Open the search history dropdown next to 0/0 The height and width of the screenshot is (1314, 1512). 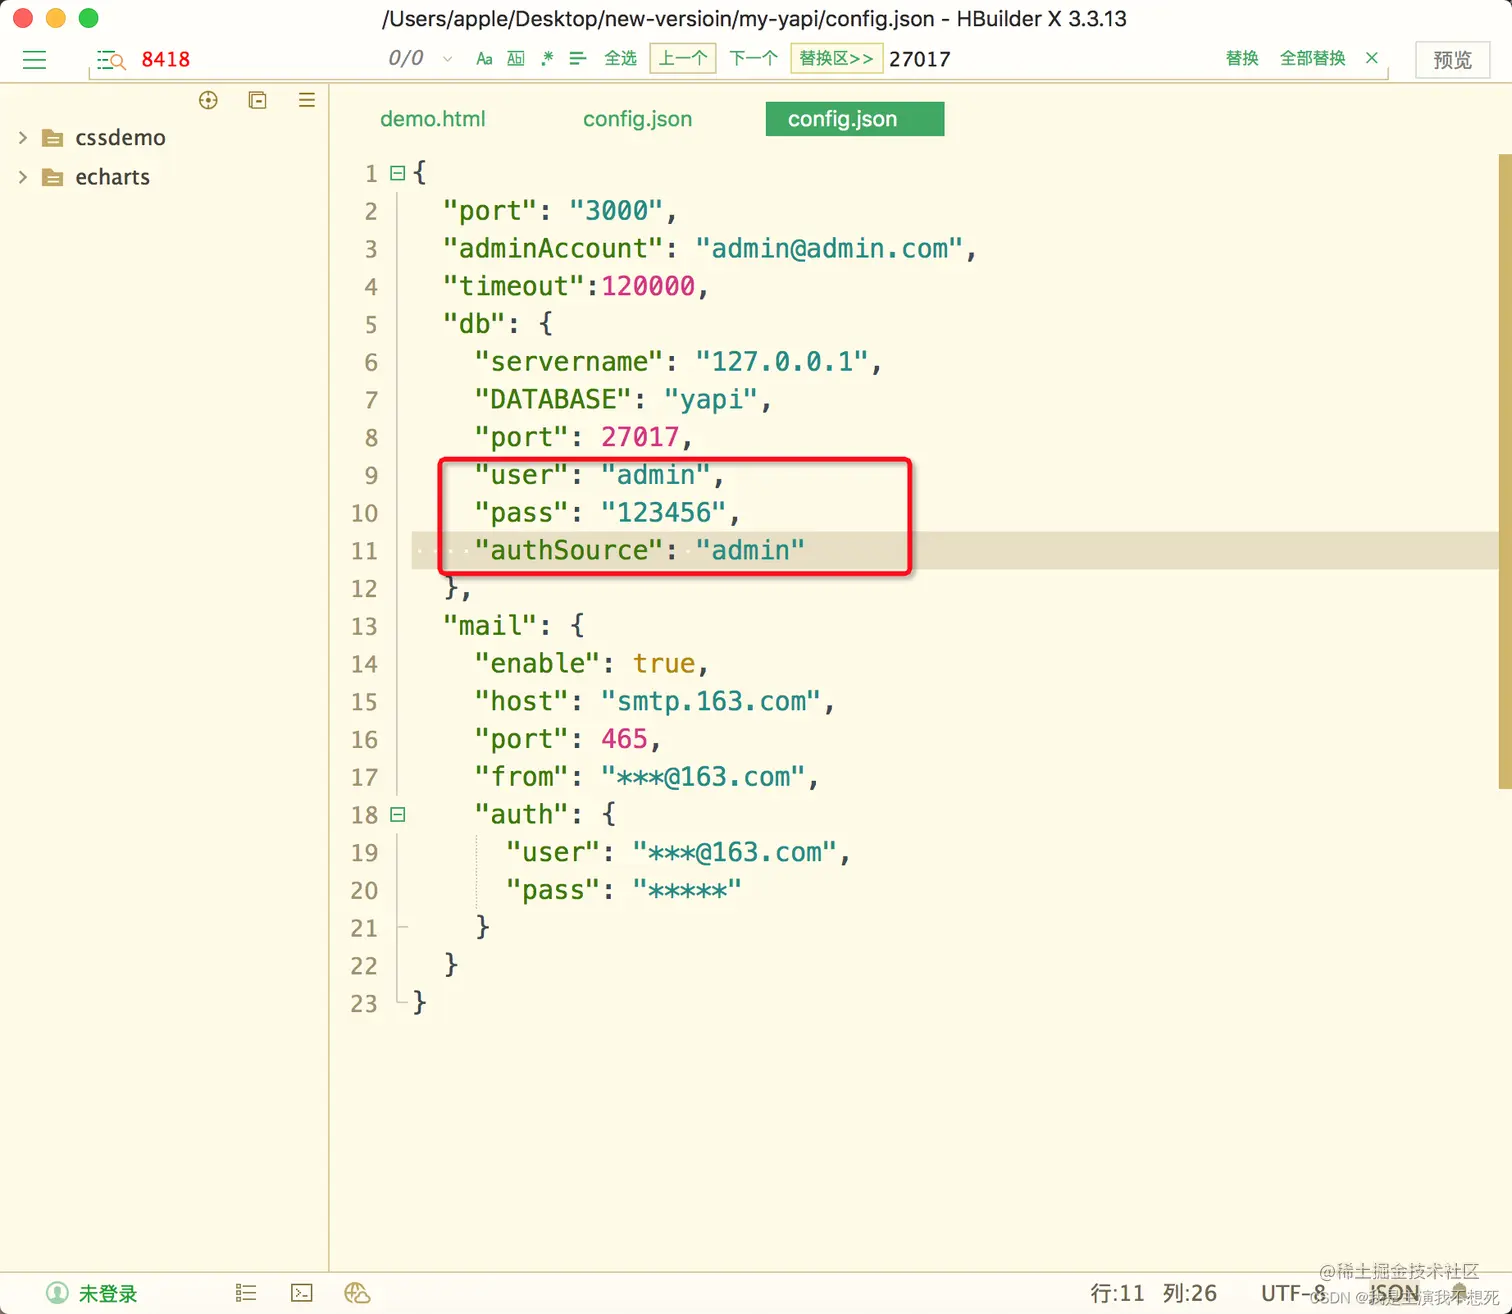[447, 59]
